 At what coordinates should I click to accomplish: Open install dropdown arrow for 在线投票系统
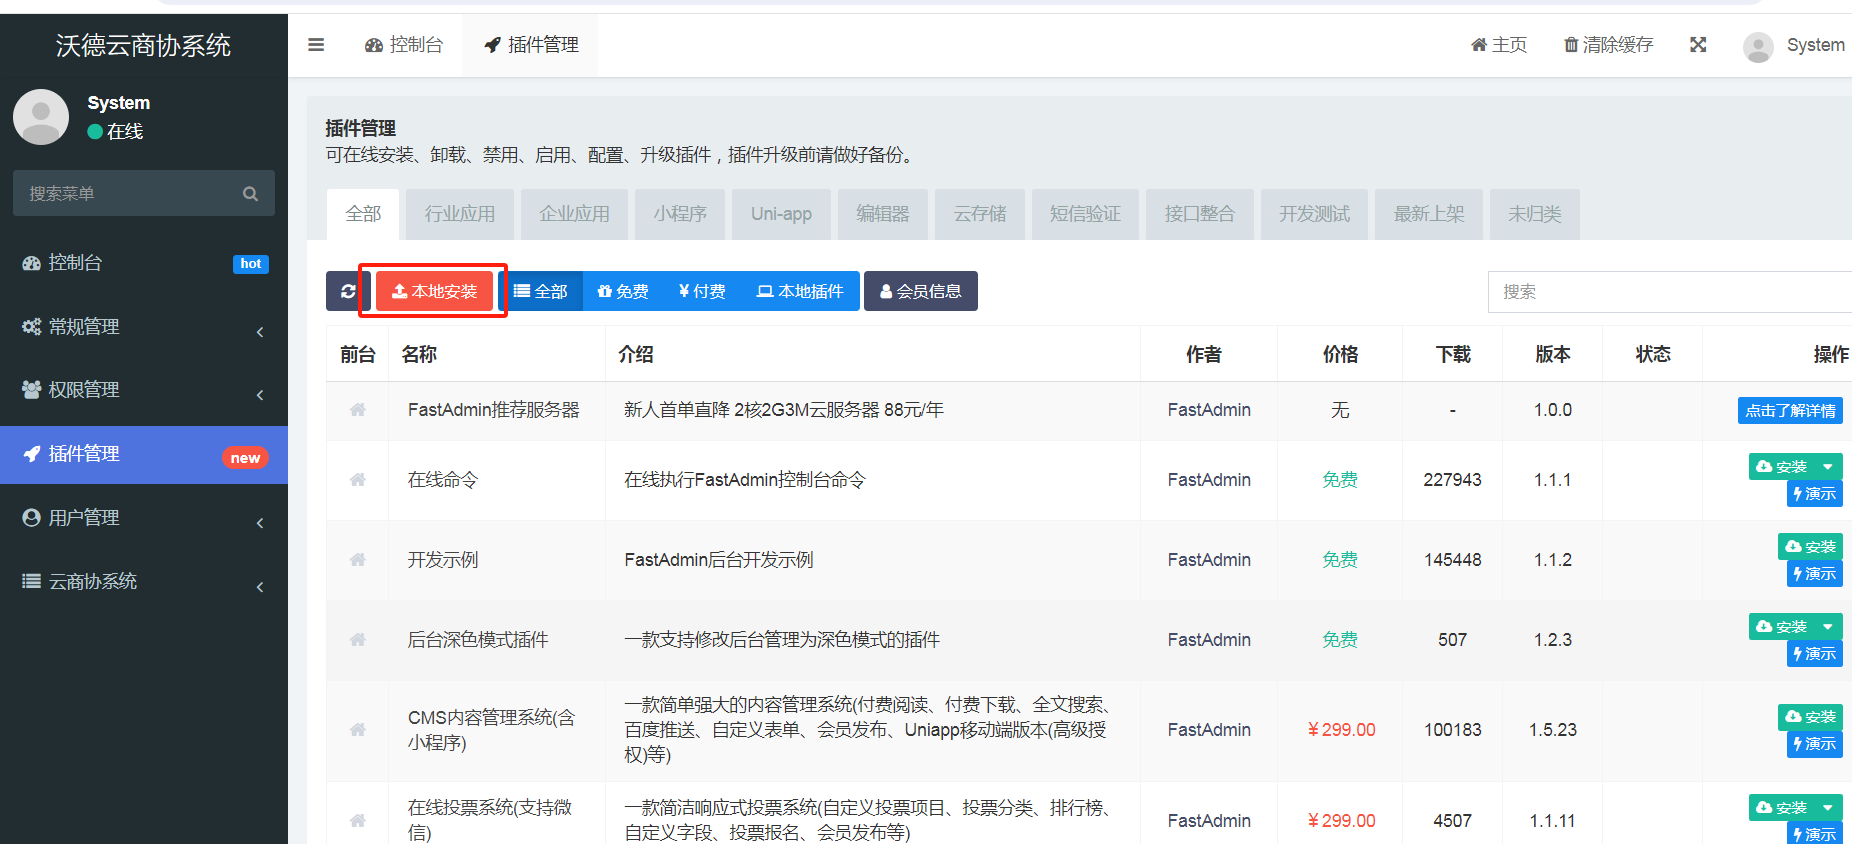click(1828, 808)
